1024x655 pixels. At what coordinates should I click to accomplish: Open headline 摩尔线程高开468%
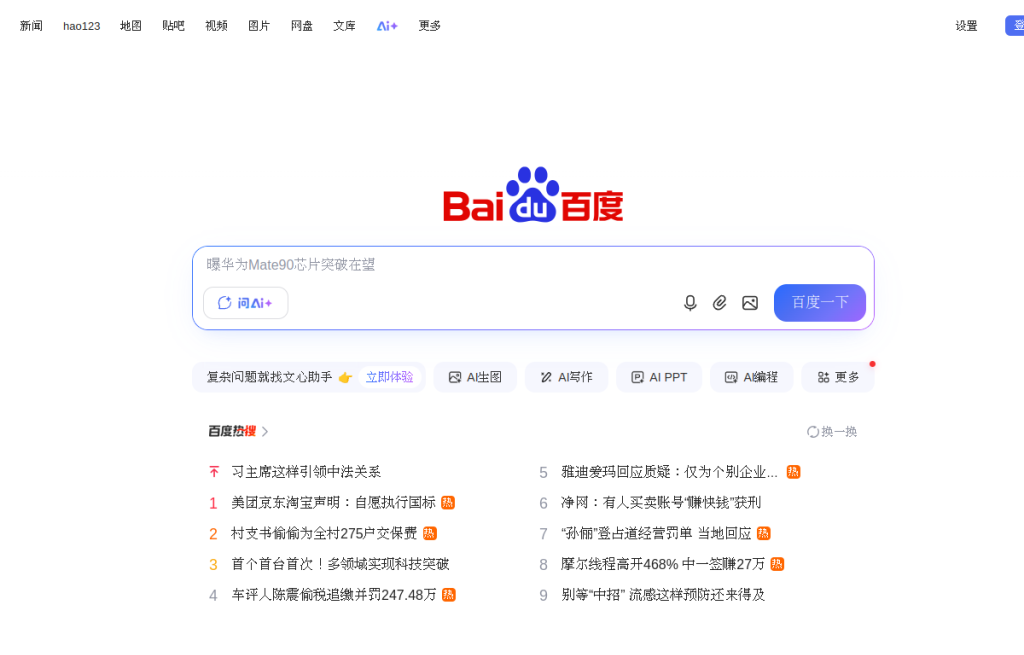tap(662, 564)
